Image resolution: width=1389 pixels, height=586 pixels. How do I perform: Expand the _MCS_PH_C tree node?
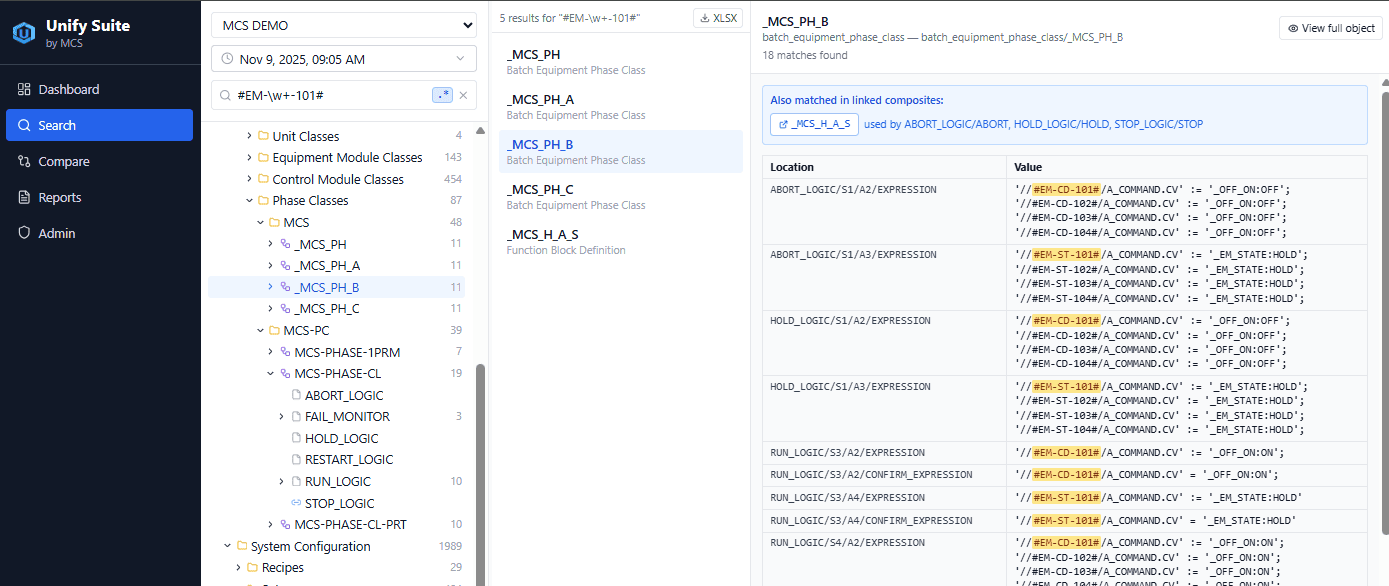270,309
